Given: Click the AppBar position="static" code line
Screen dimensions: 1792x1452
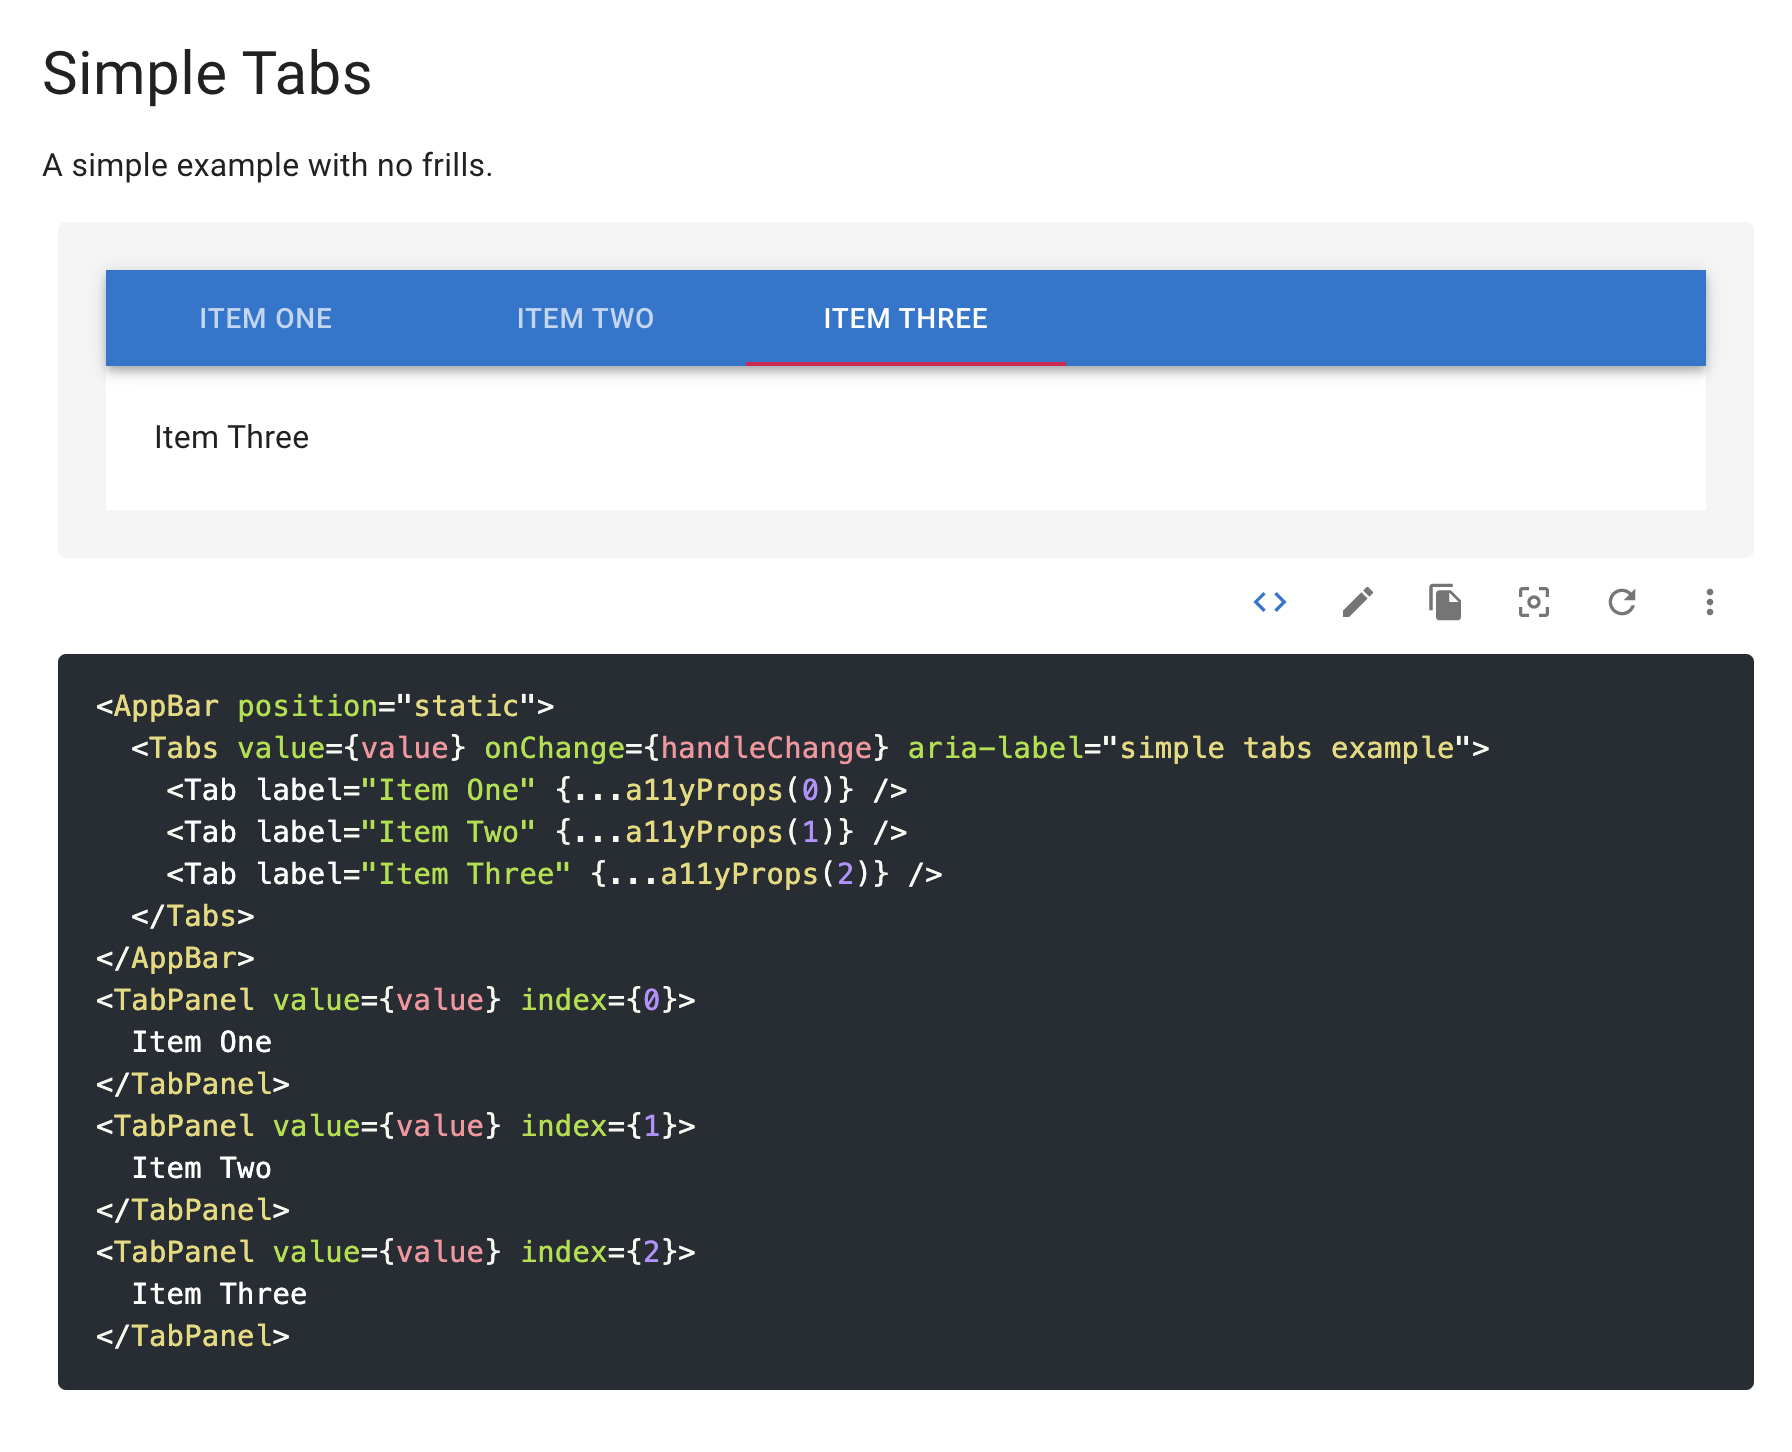Looking at the screenshot, I should [x=325, y=706].
